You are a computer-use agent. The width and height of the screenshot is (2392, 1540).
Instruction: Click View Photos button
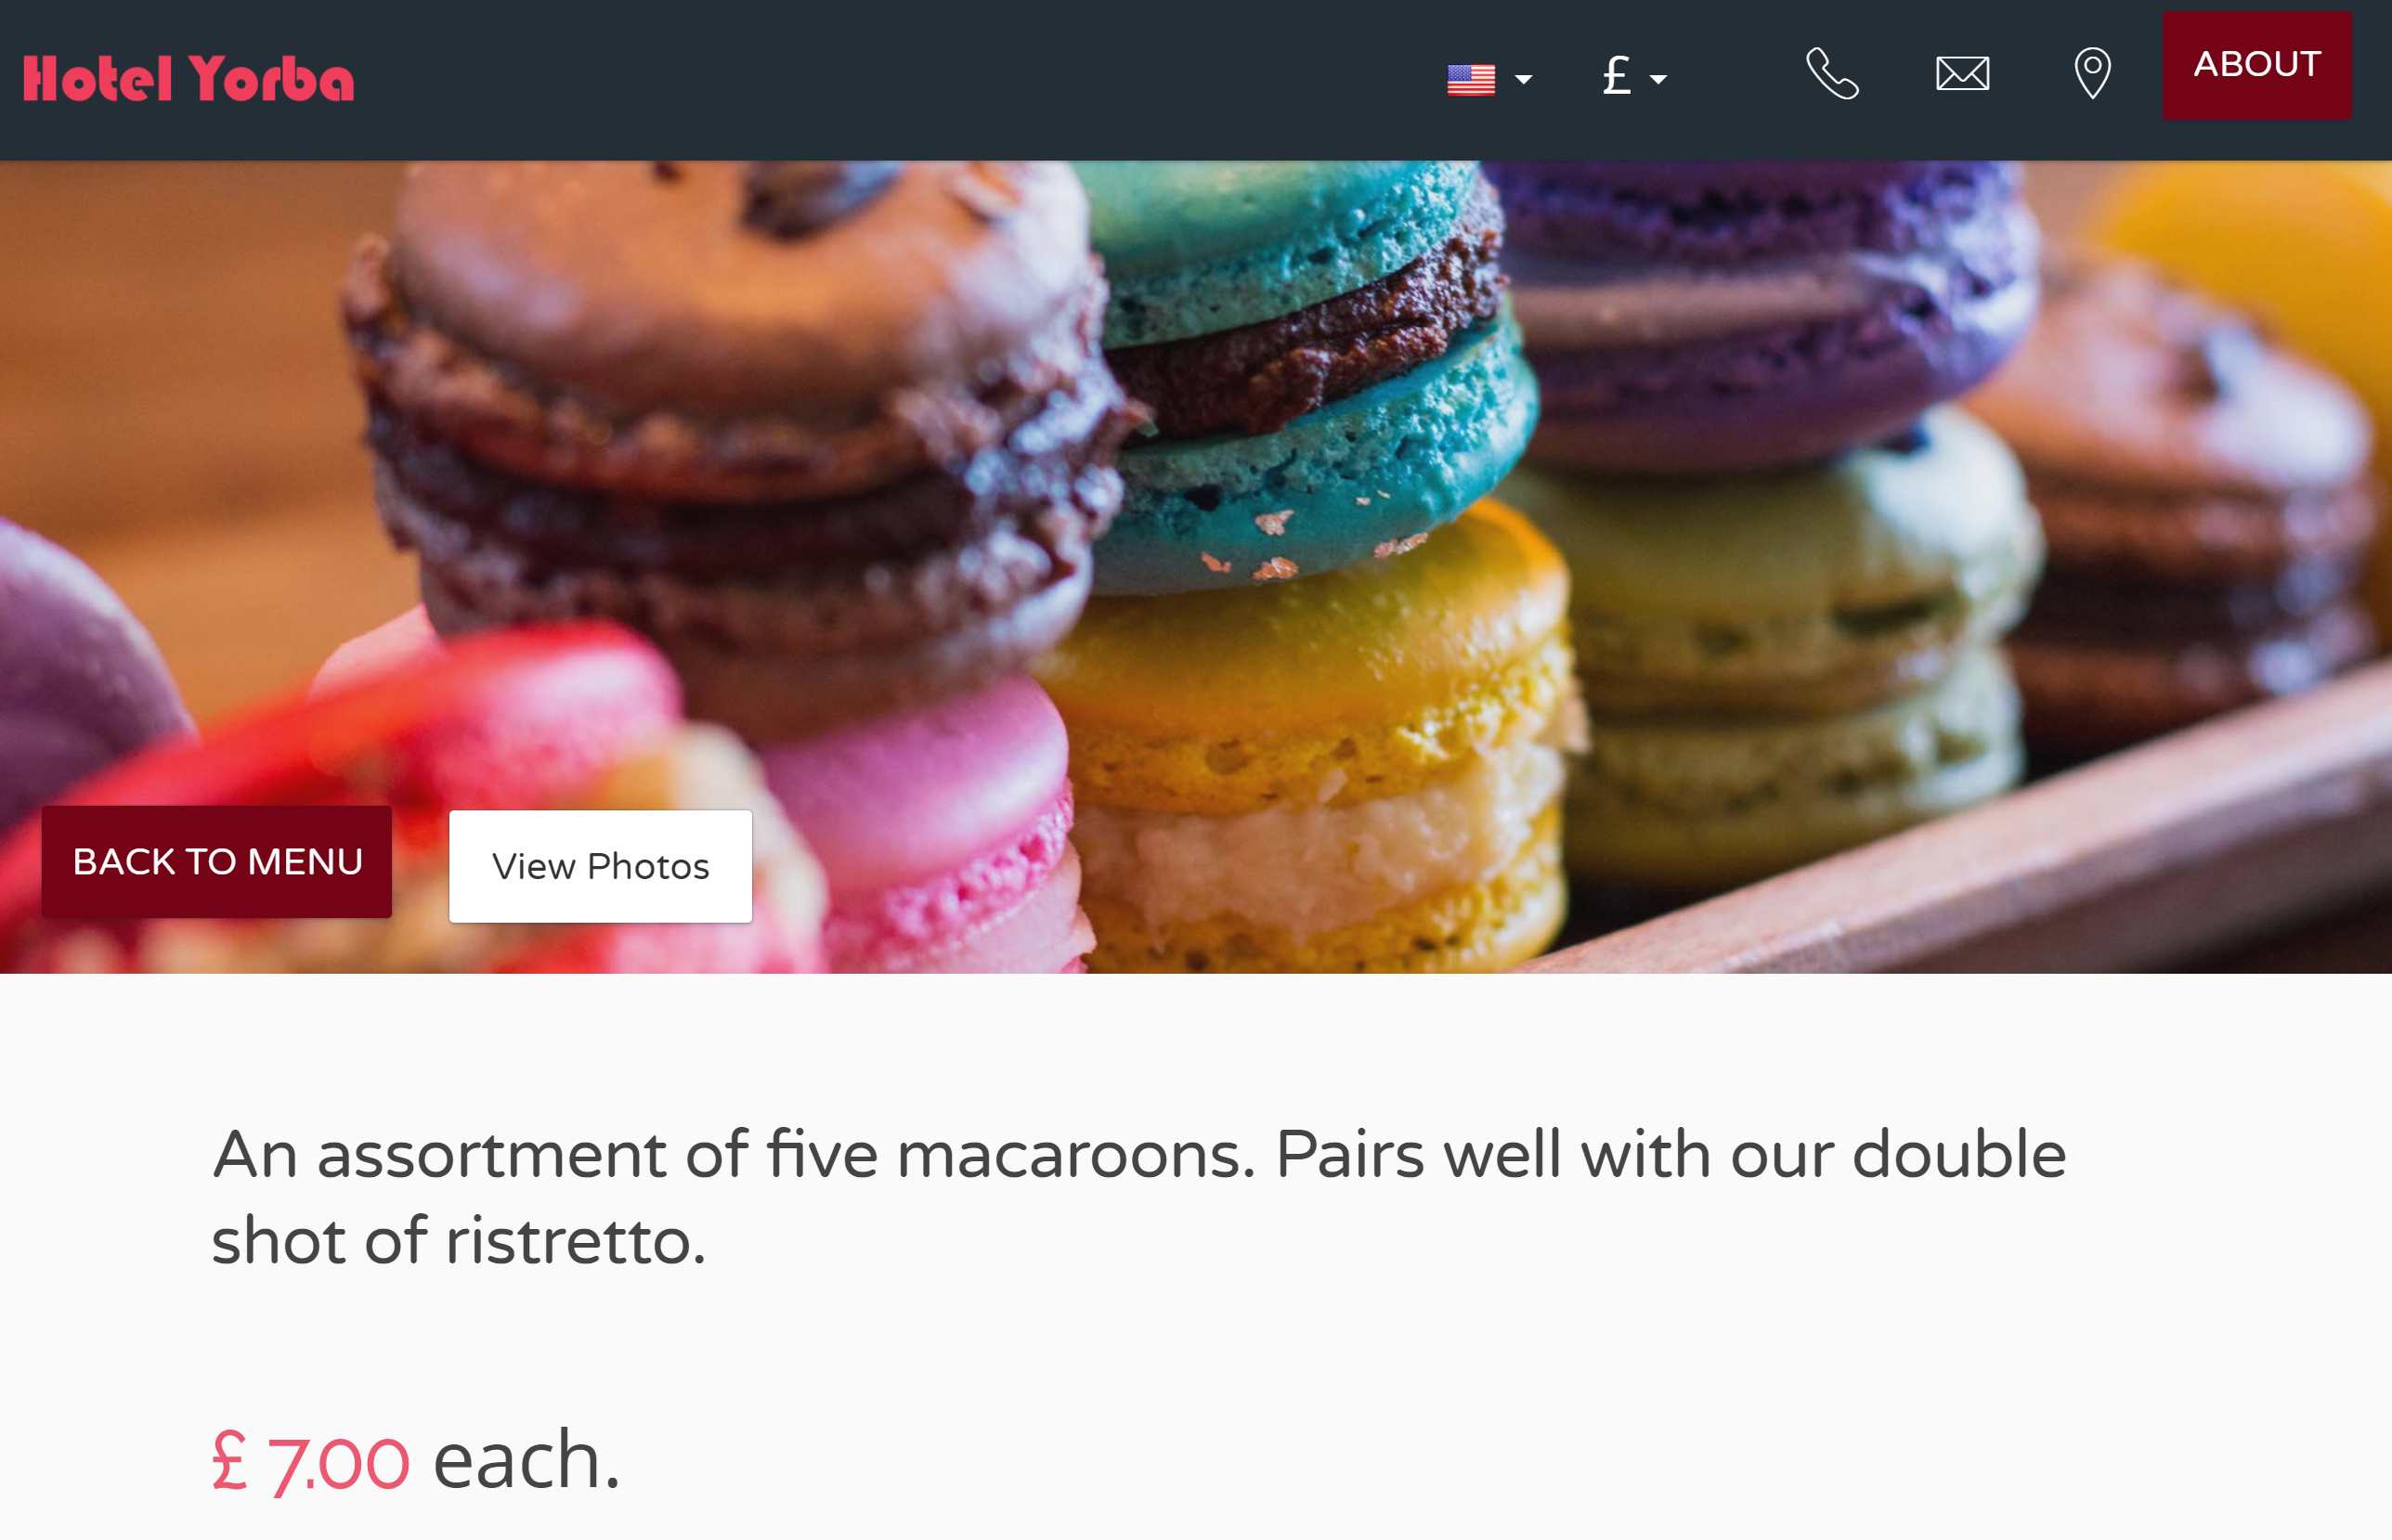point(602,862)
